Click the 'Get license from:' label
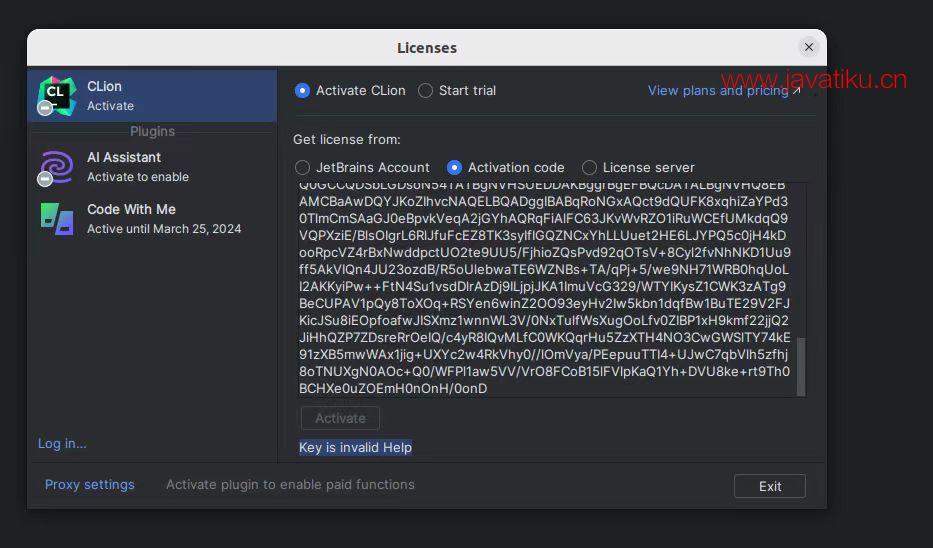Viewport: 933px width, 548px height. click(347, 139)
